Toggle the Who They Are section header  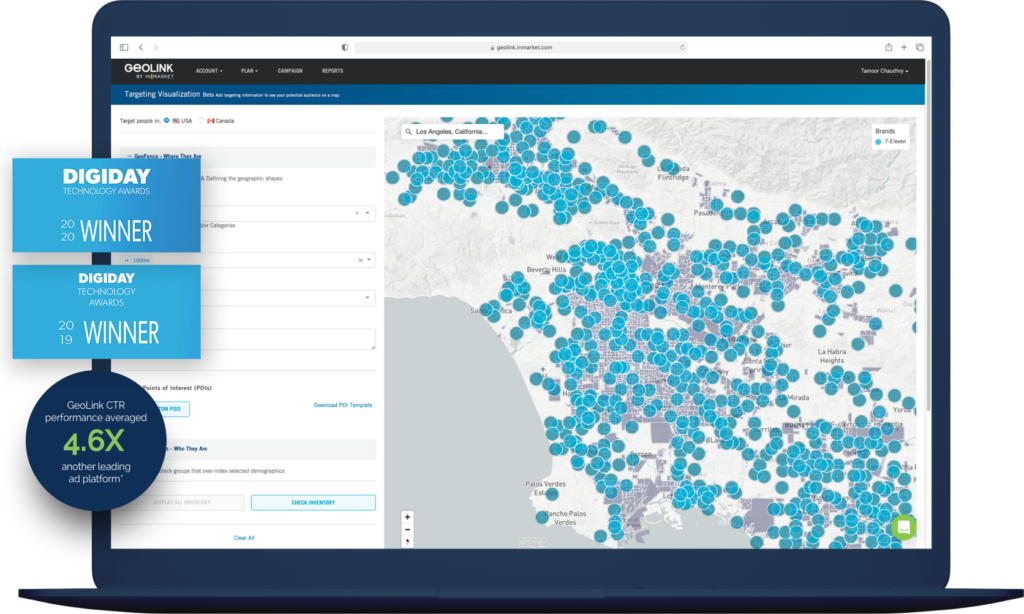click(248, 449)
